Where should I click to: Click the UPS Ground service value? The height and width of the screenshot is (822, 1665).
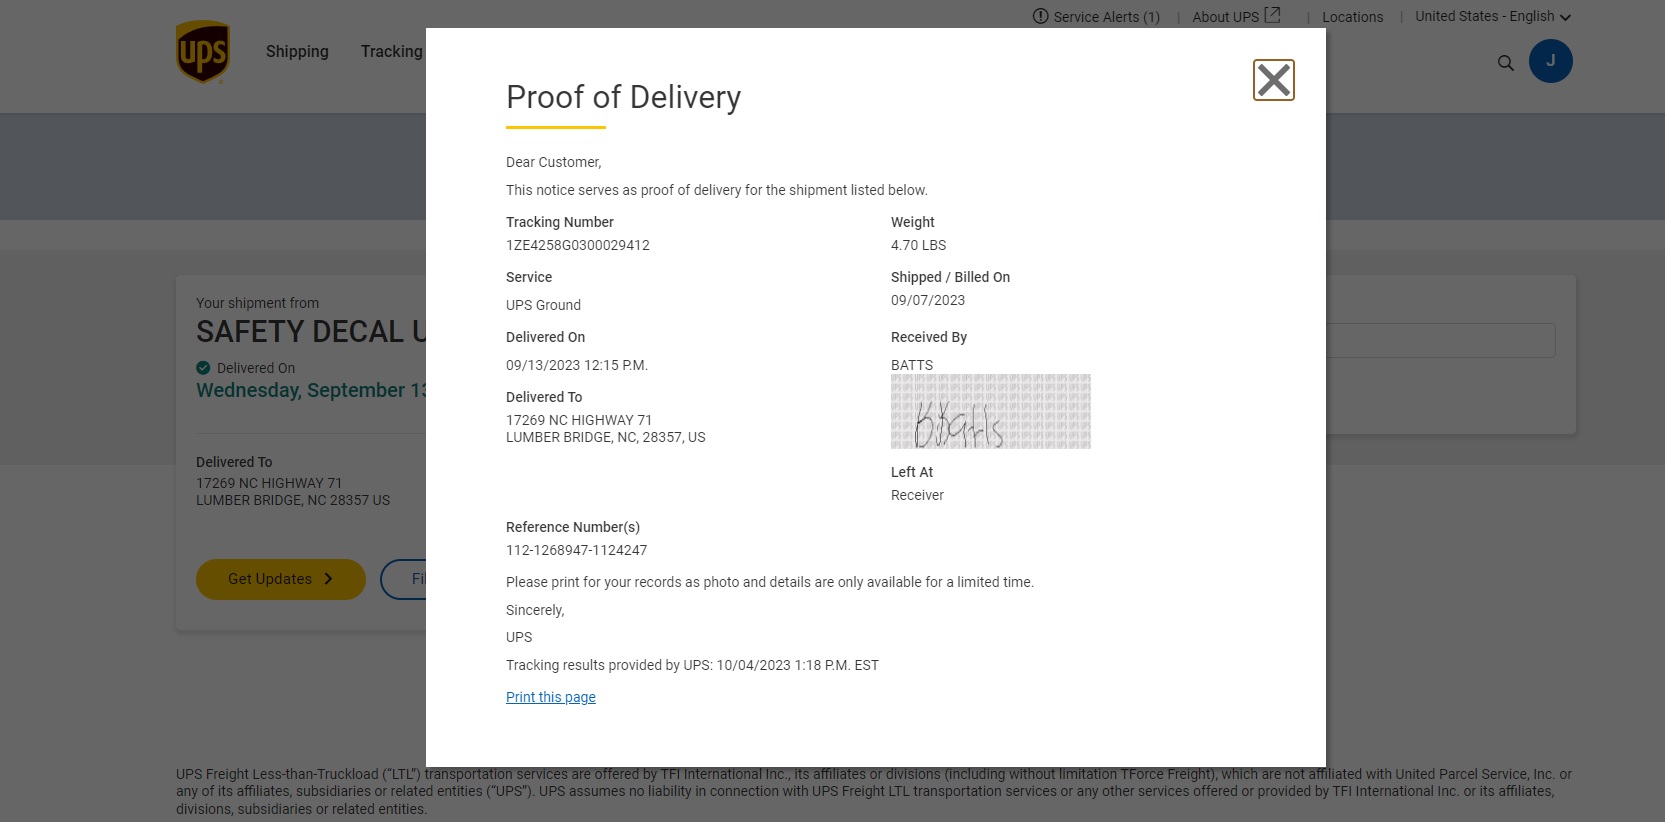point(543,305)
